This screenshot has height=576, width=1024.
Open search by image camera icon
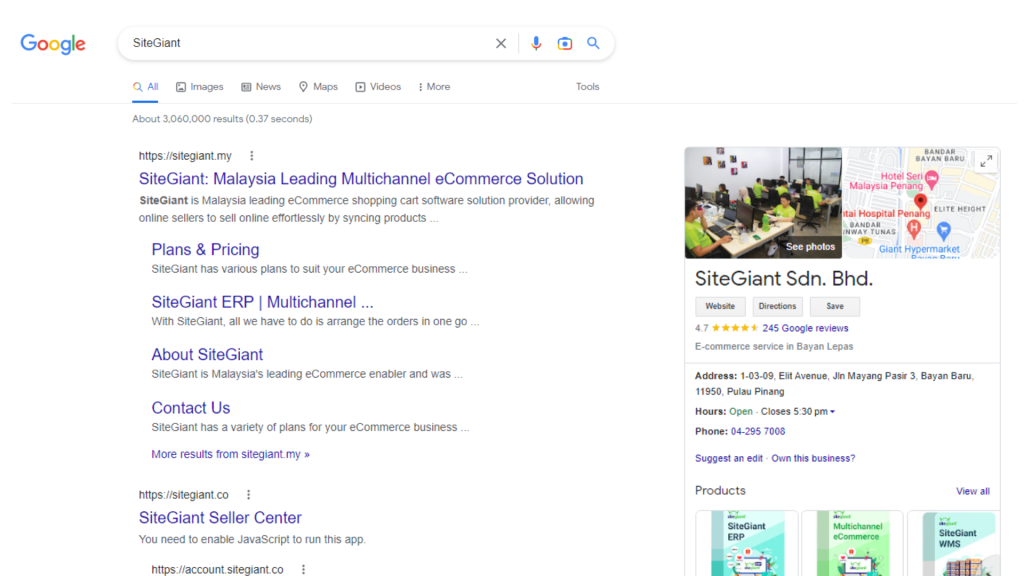click(564, 43)
